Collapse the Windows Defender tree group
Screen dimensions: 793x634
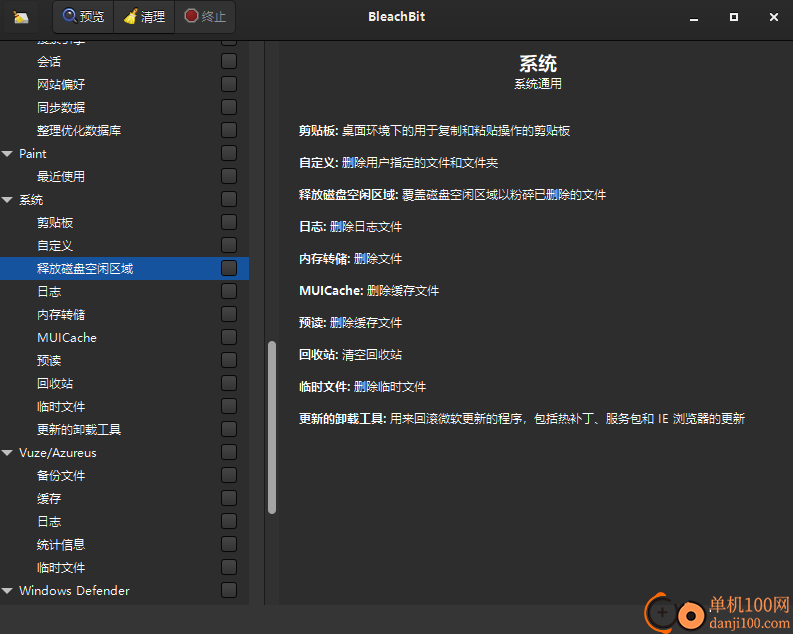pyautogui.click(x=7, y=591)
